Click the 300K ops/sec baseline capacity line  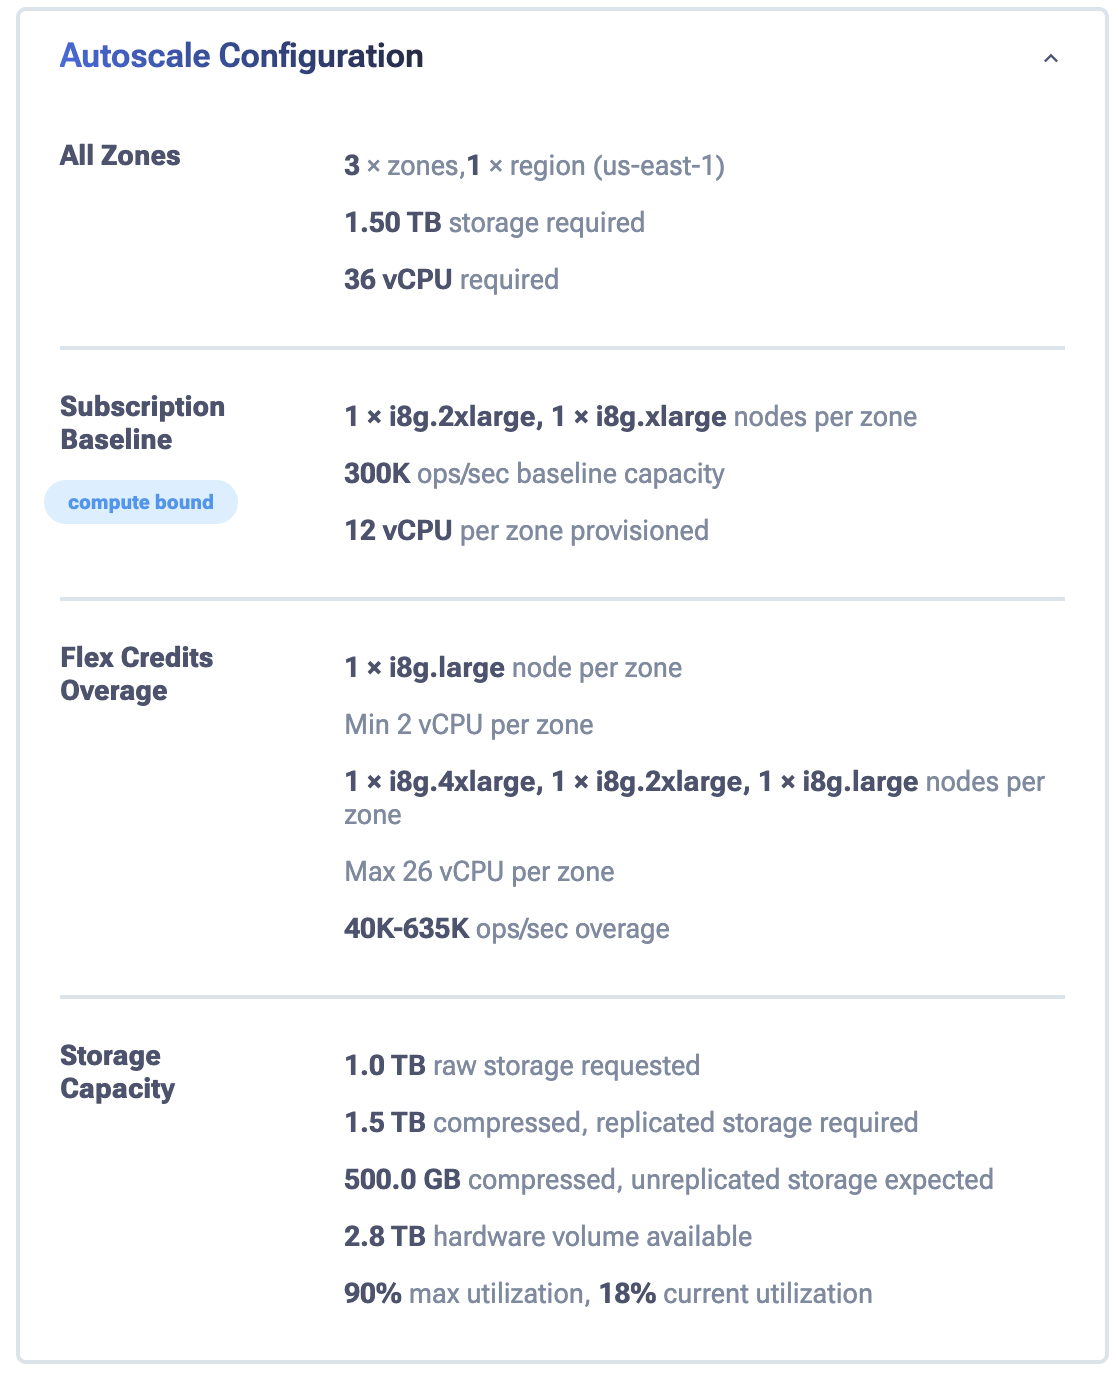point(534,474)
